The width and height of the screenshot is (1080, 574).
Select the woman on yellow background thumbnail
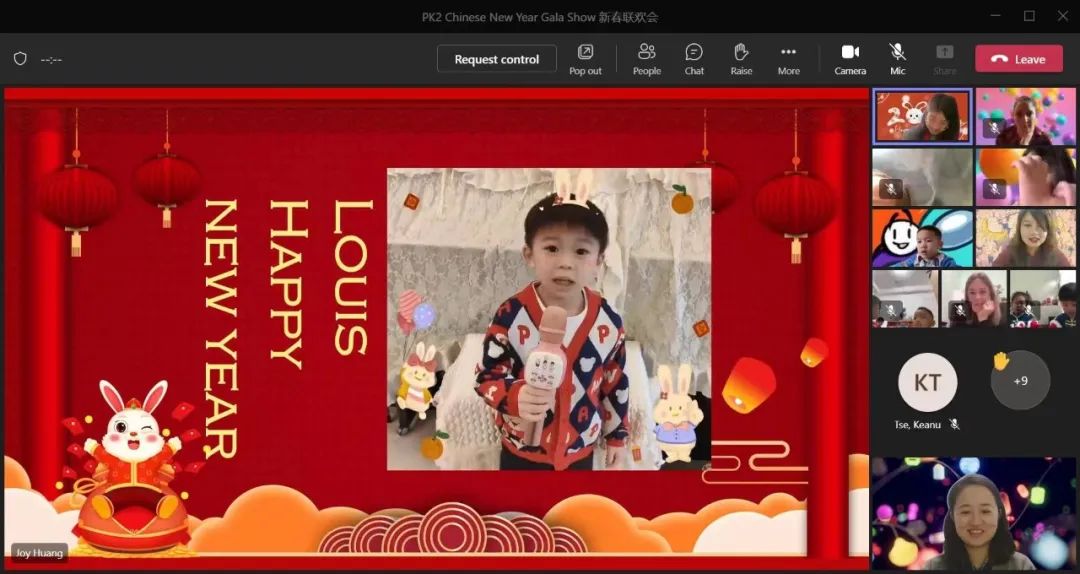point(1025,238)
